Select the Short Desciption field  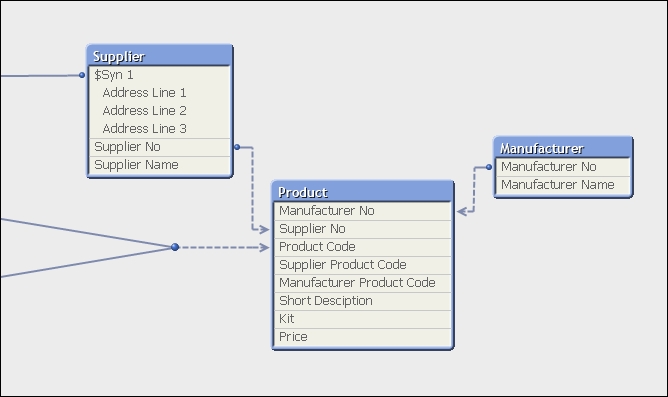363,301
